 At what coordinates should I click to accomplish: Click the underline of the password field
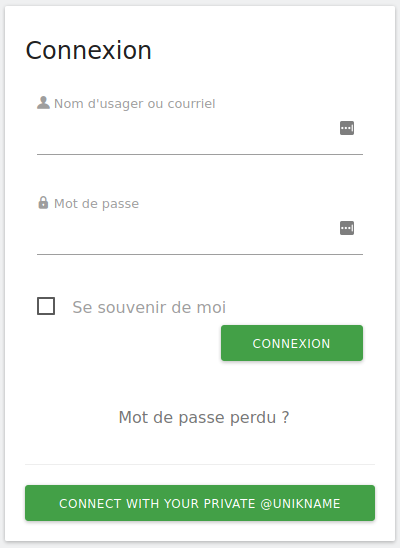coord(200,254)
